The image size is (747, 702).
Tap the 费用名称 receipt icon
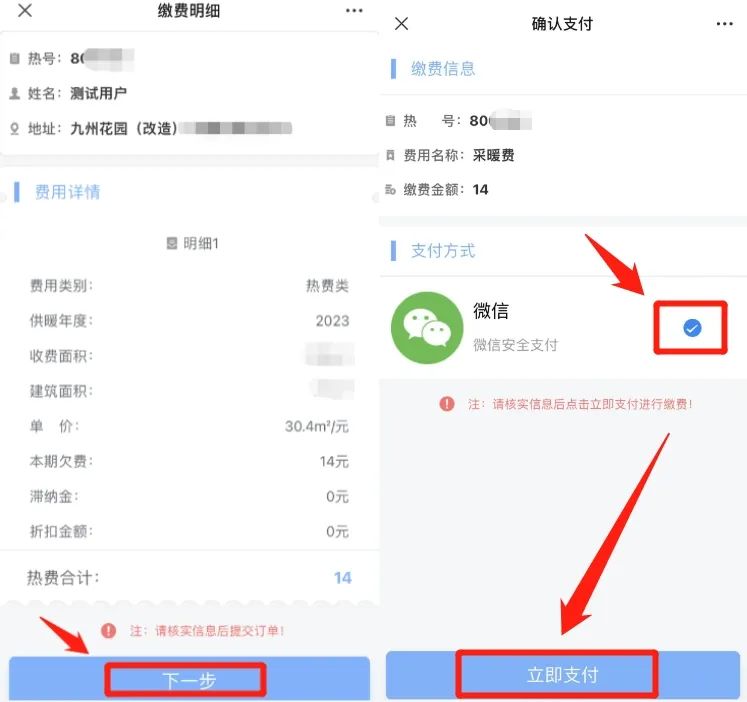point(390,155)
